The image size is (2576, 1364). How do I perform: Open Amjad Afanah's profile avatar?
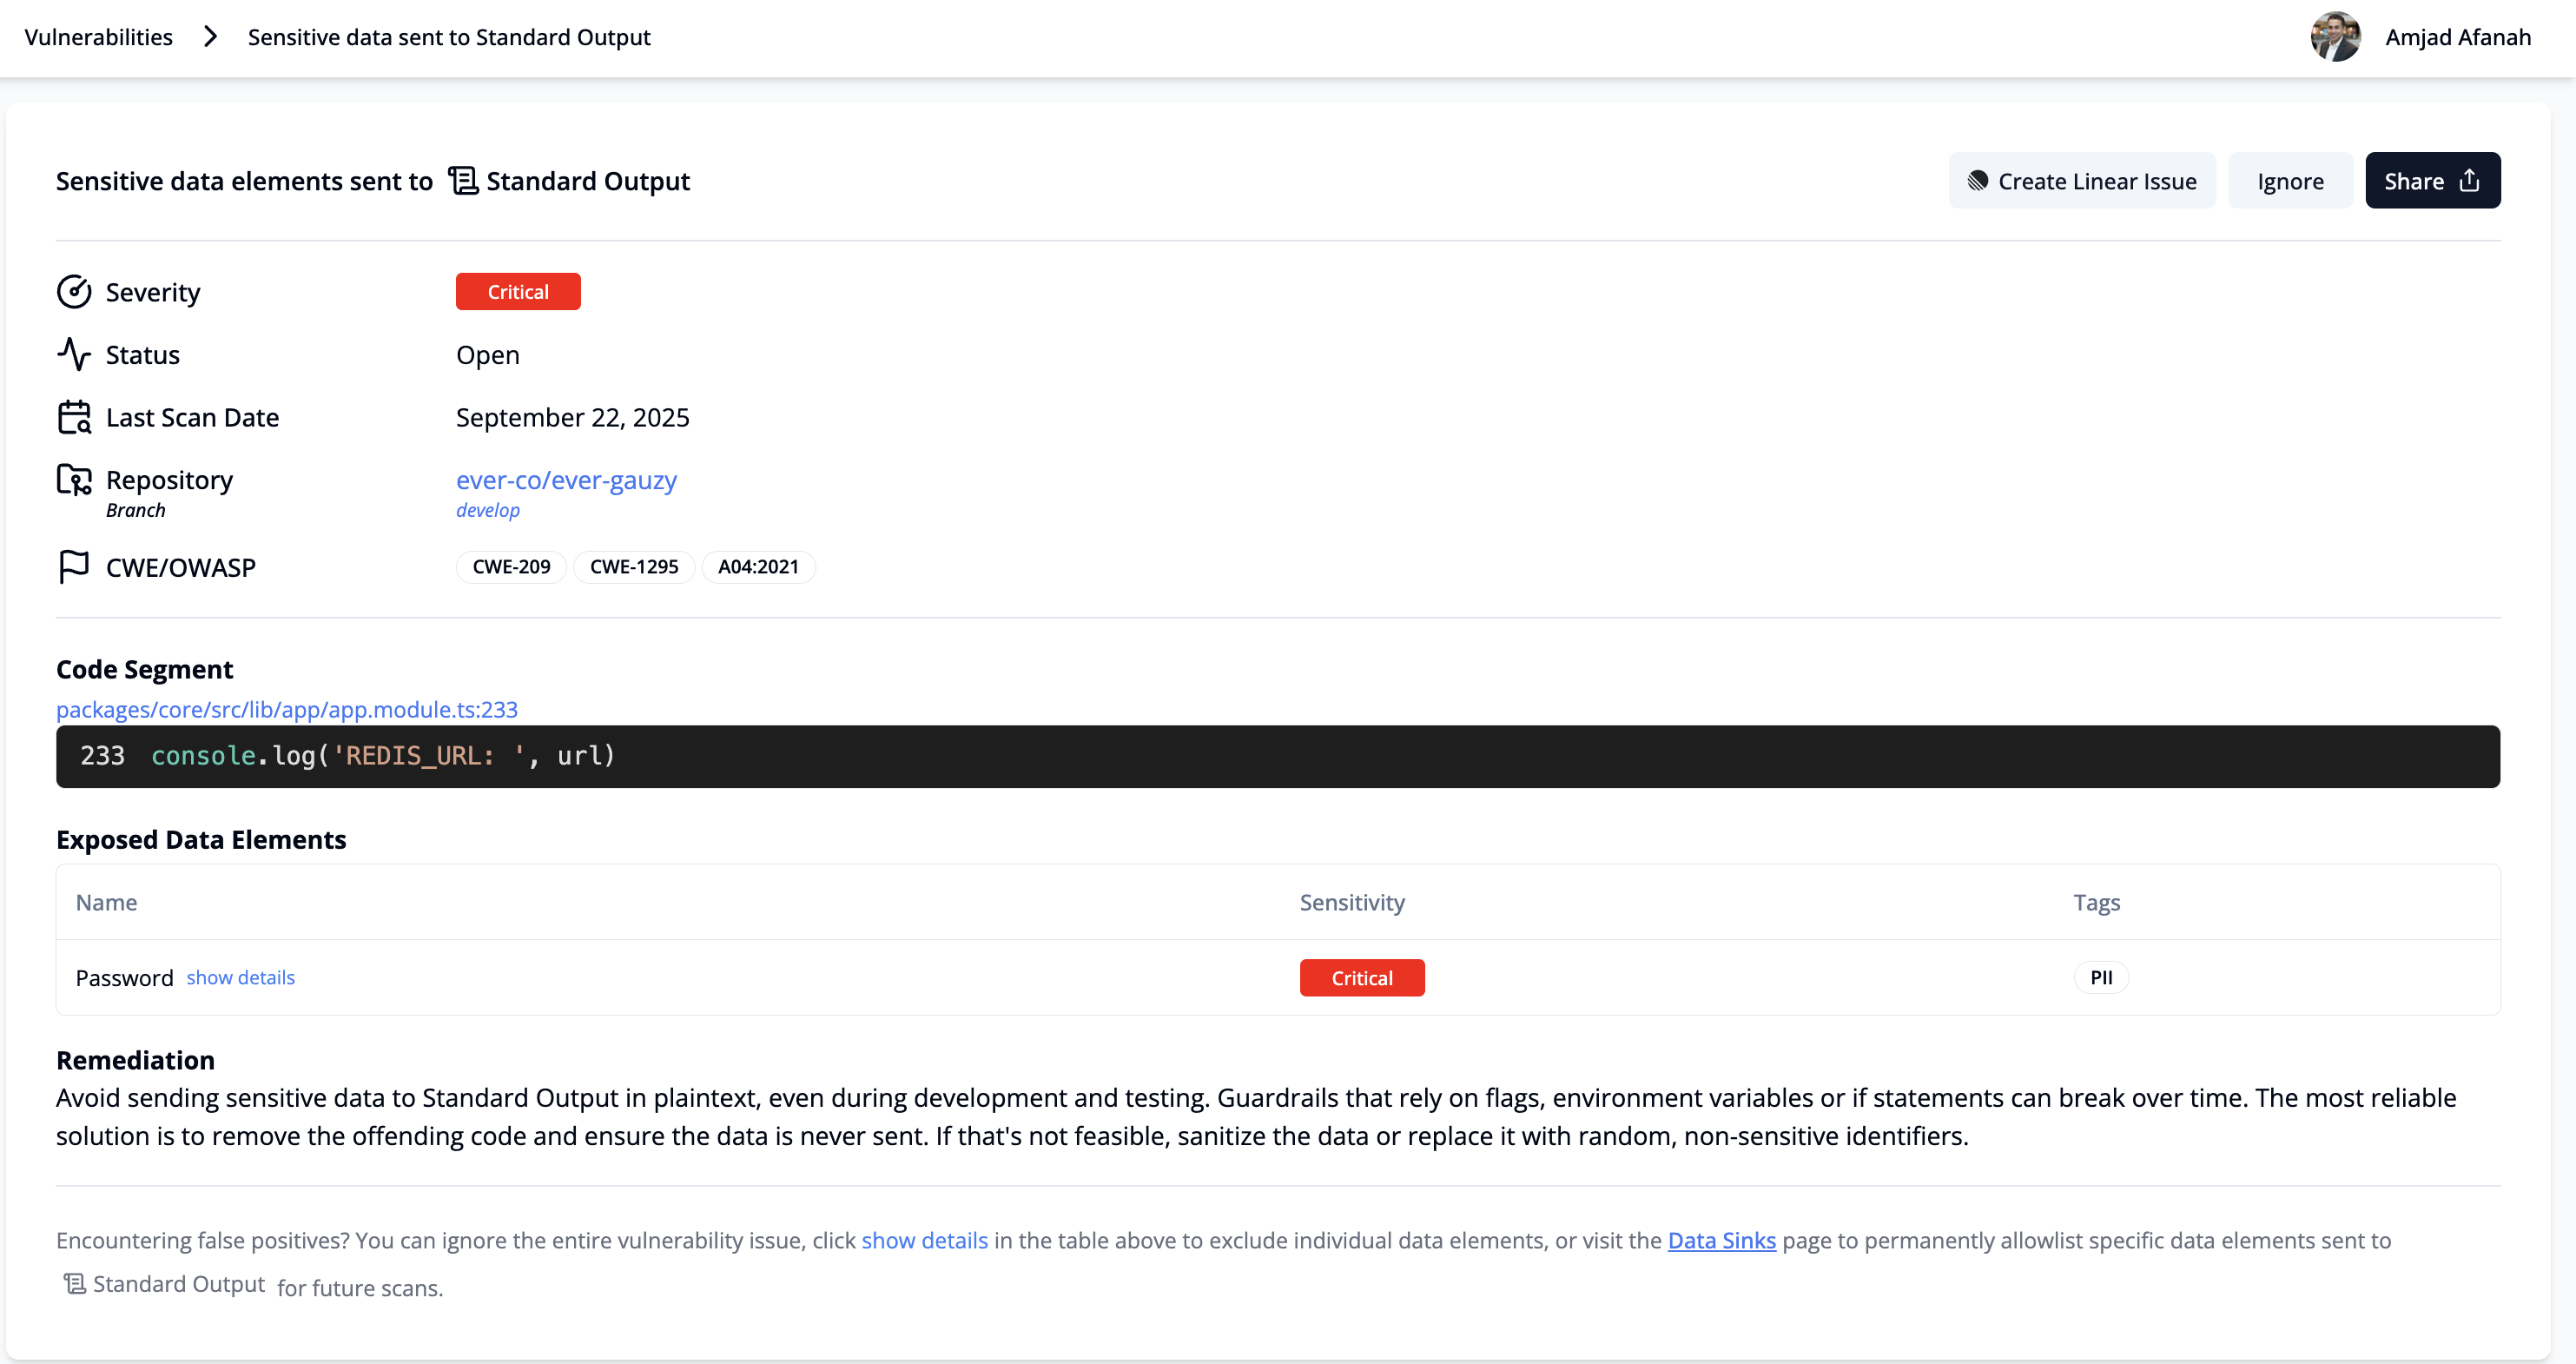pos(2334,37)
